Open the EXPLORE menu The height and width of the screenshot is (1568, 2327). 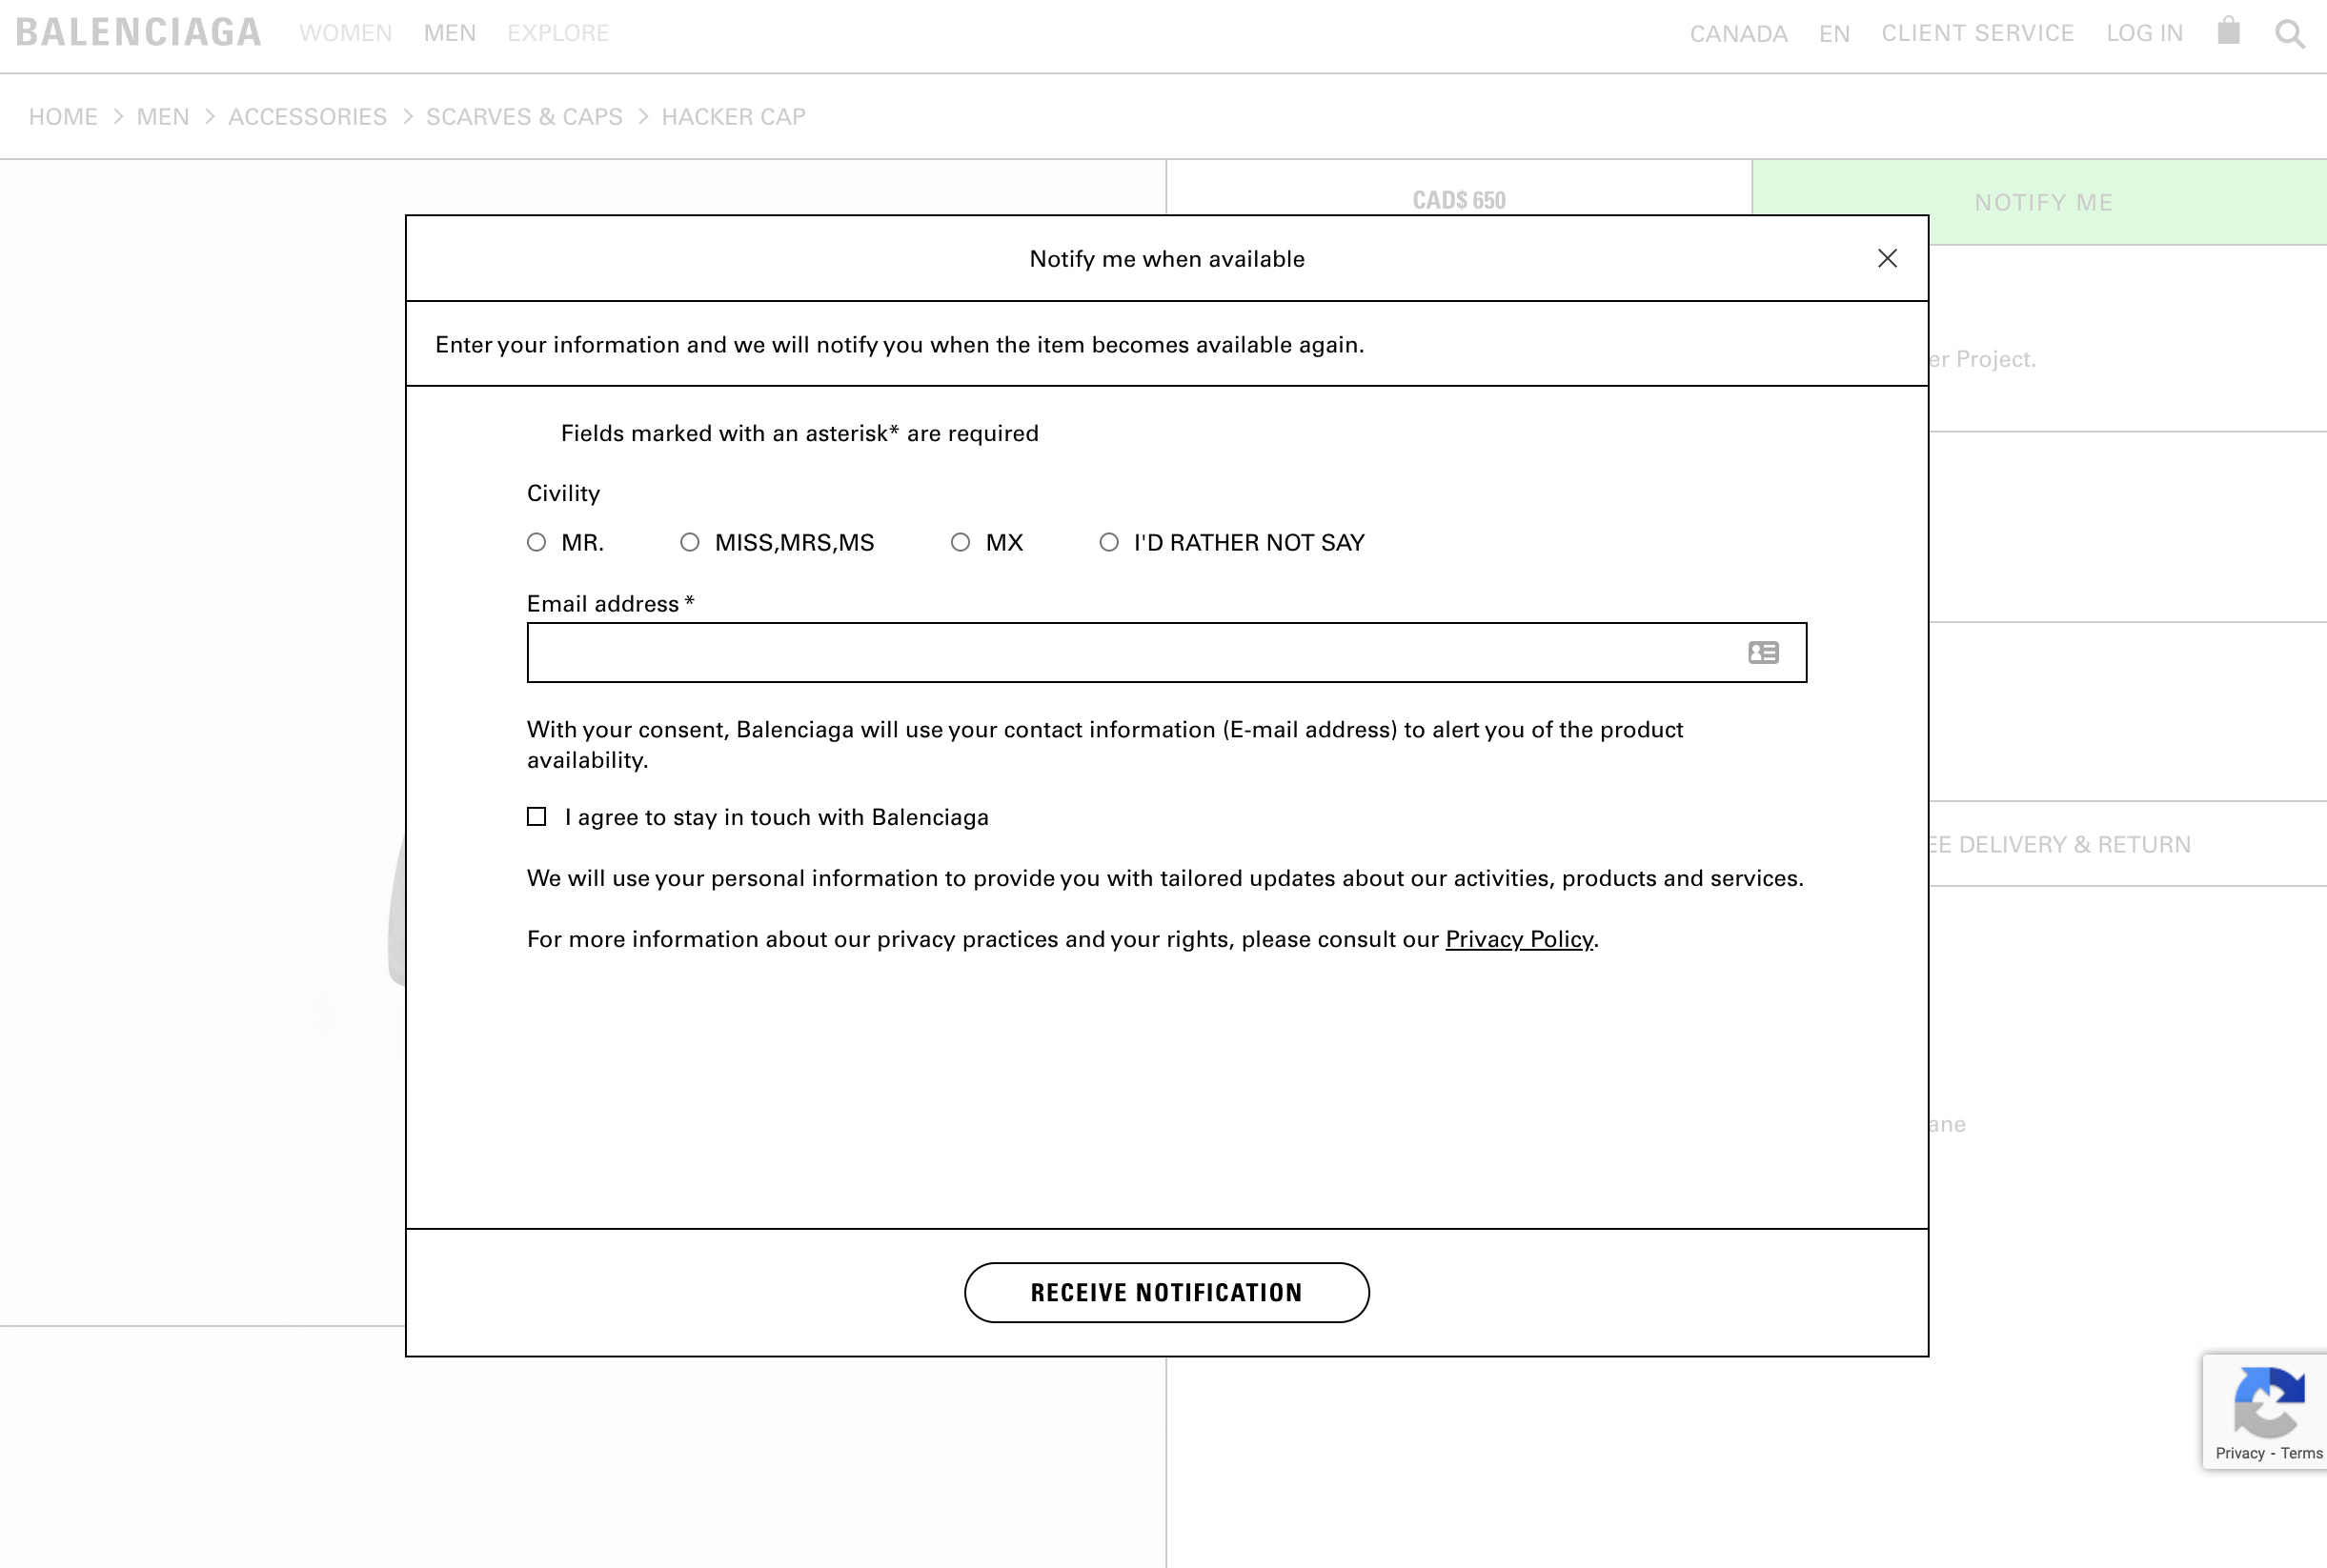[x=558, y=34]
